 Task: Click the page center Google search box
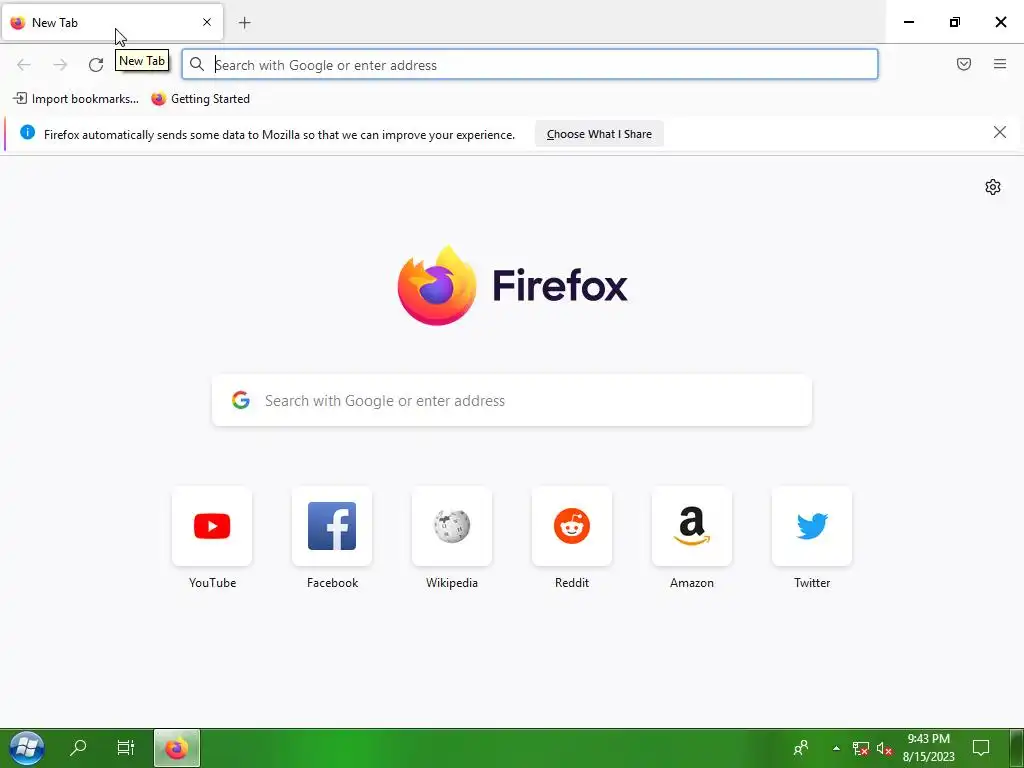512,400
